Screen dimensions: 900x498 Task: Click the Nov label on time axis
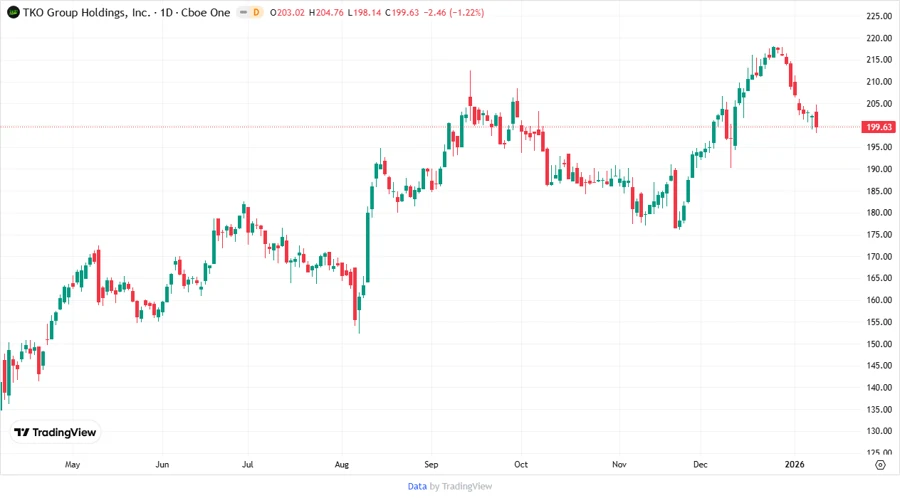pos(619,464)
